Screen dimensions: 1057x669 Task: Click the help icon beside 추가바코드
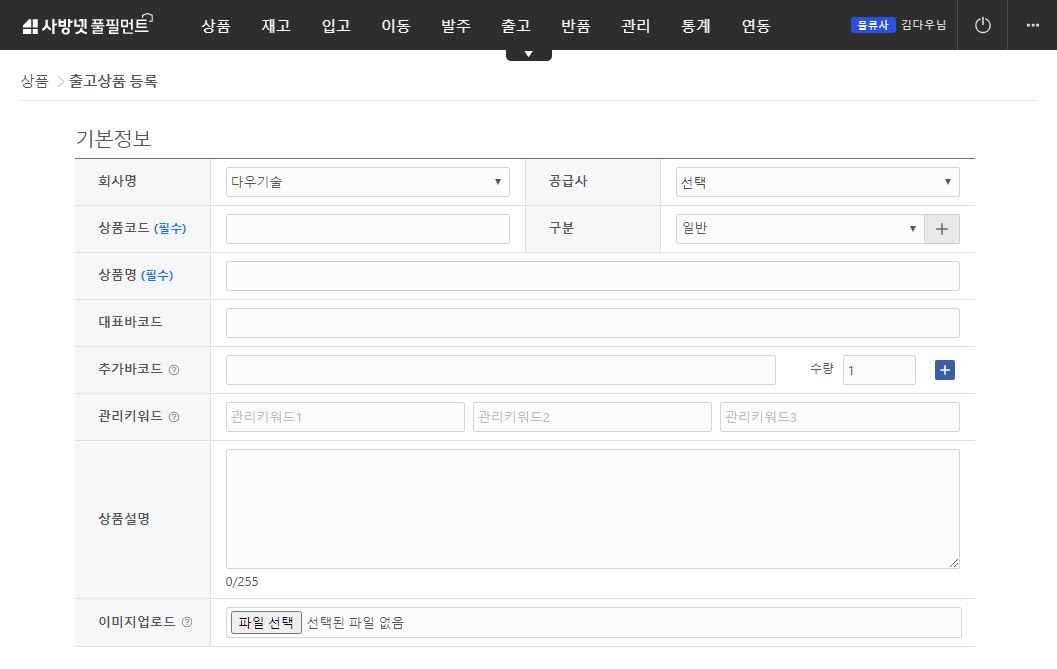(x=174, y=370)
